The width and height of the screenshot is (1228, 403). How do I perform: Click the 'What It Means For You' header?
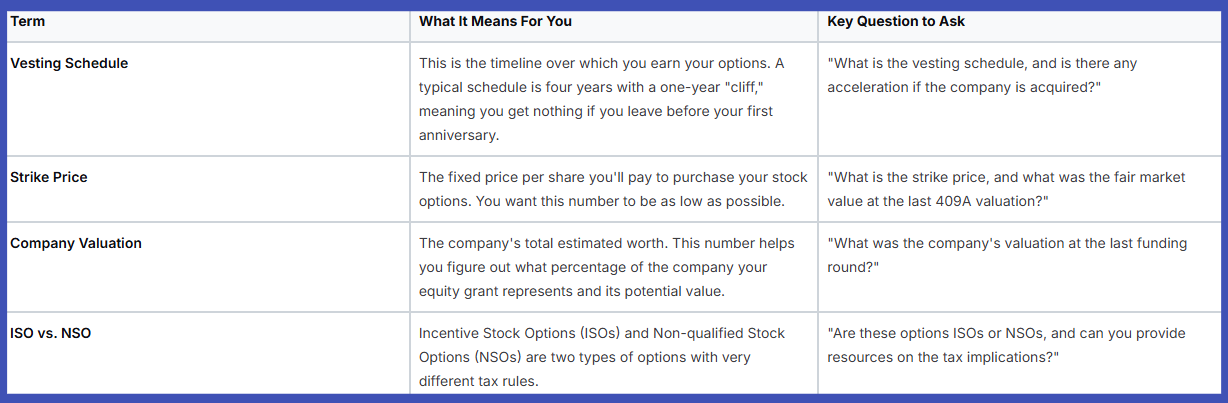click(495, 21)
